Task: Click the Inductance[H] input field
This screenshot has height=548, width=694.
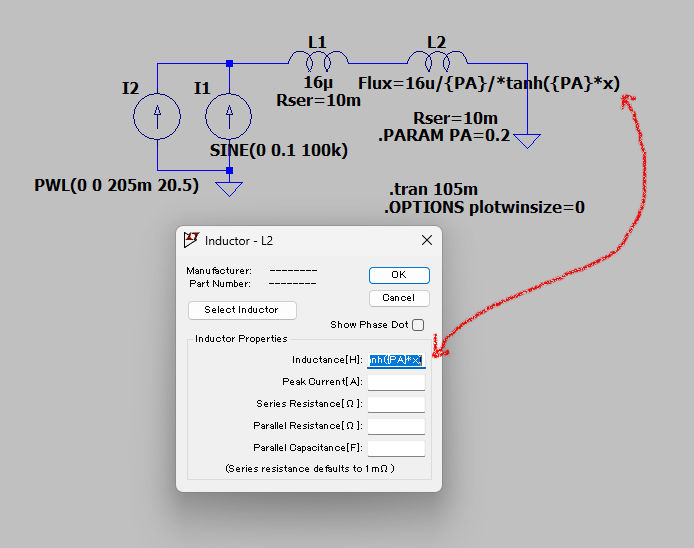Action: coord(396,360)
